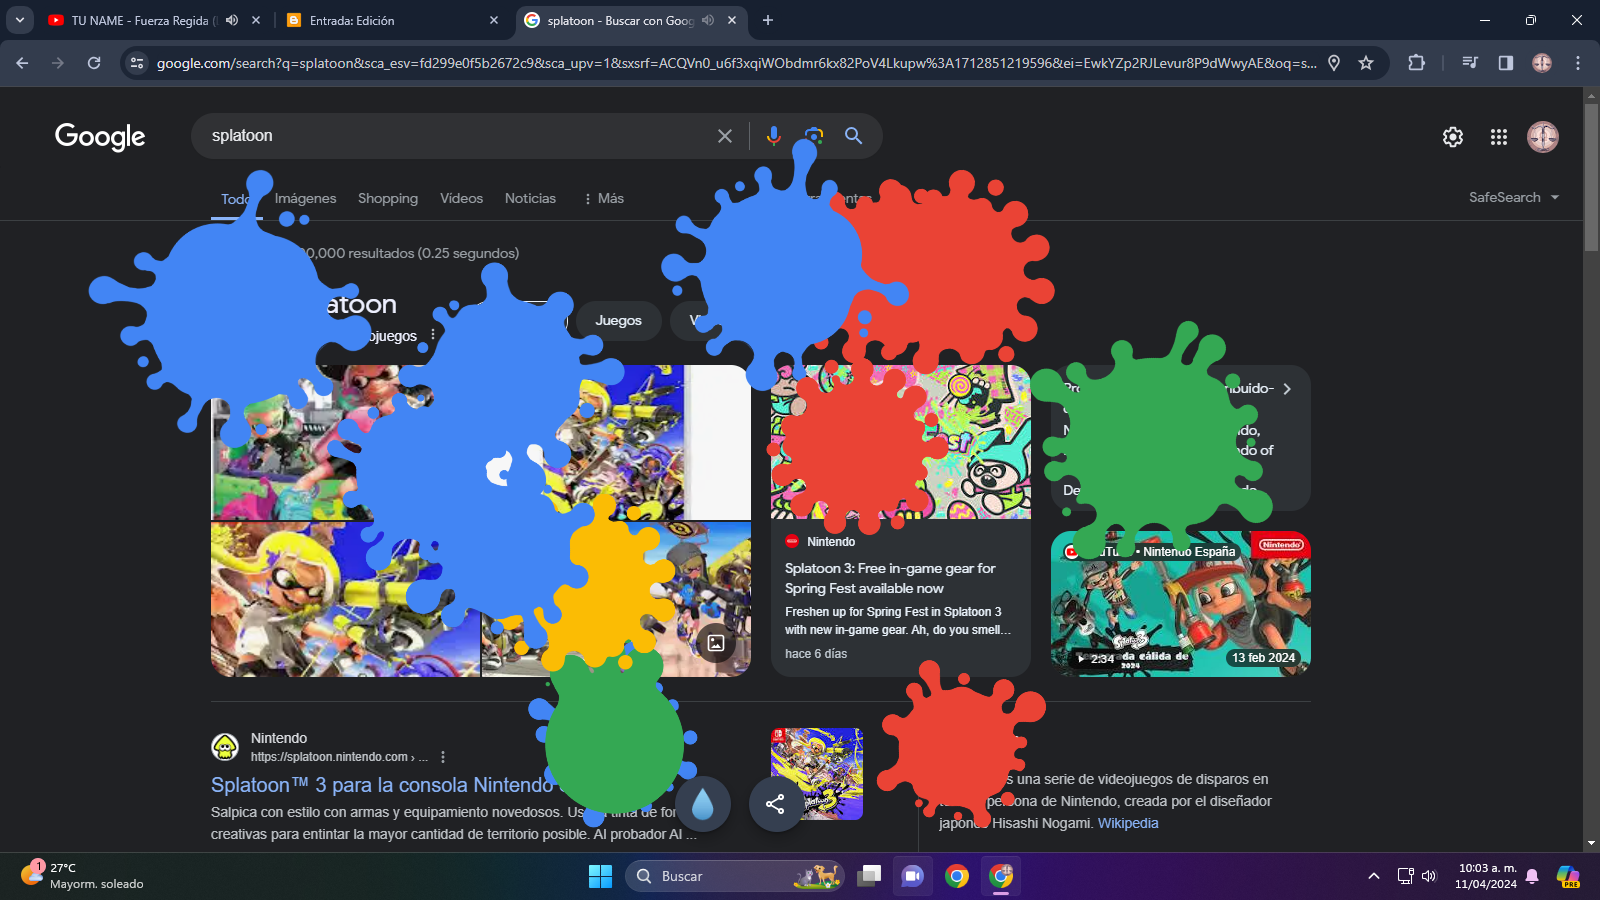Expand the side info card chevron

[x=1287, y=389]
